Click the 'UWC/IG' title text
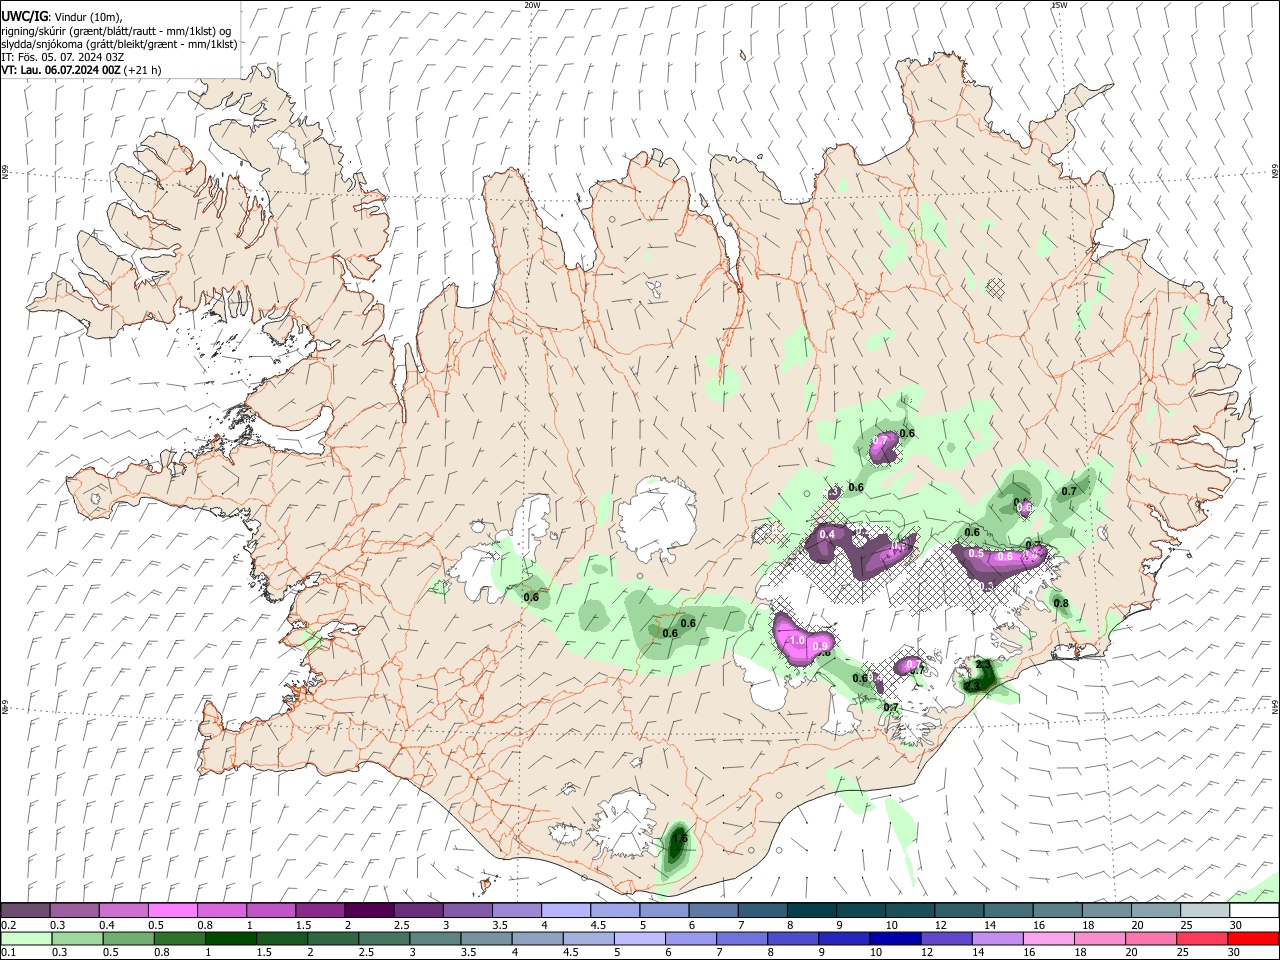Image resolution: width=1280 pixels, height=960 pixels. tap(24, 17)
